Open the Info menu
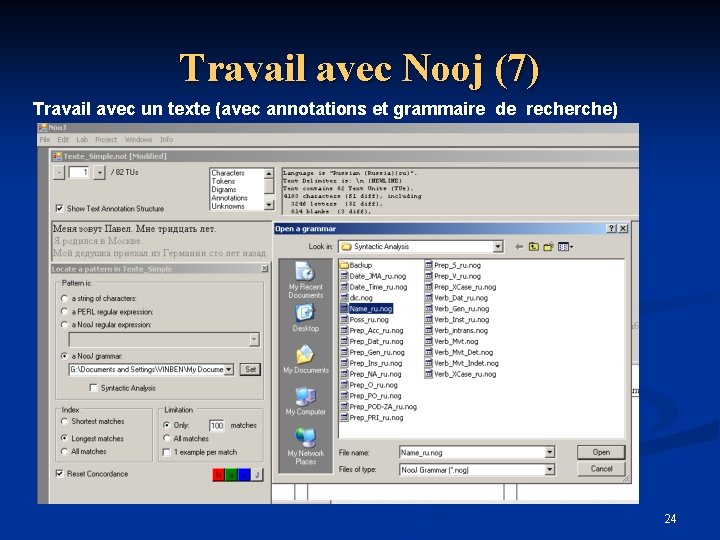The width and height of the screenshot is (720, 540). click(x=166, y=140)
